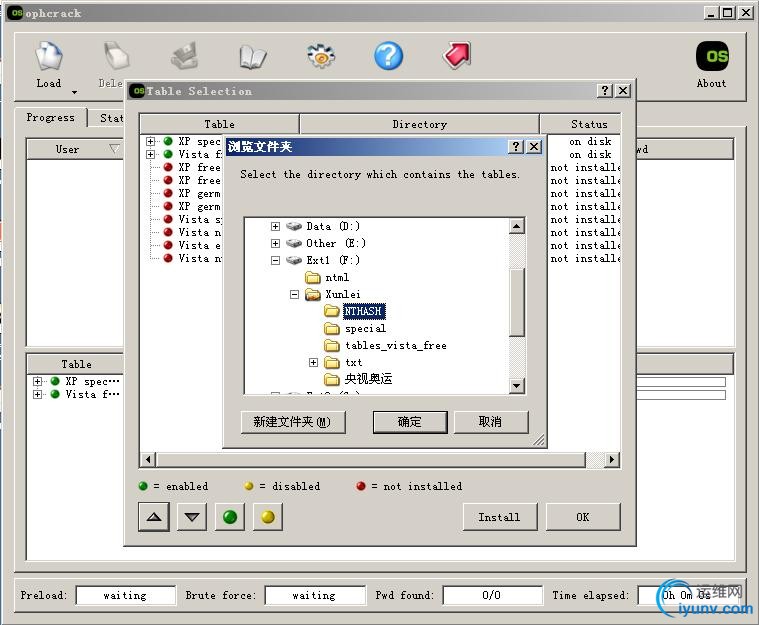The width and height of the screenshot is (759, 625).
Task: Click the Load toolbar icon
Action: 49,57
